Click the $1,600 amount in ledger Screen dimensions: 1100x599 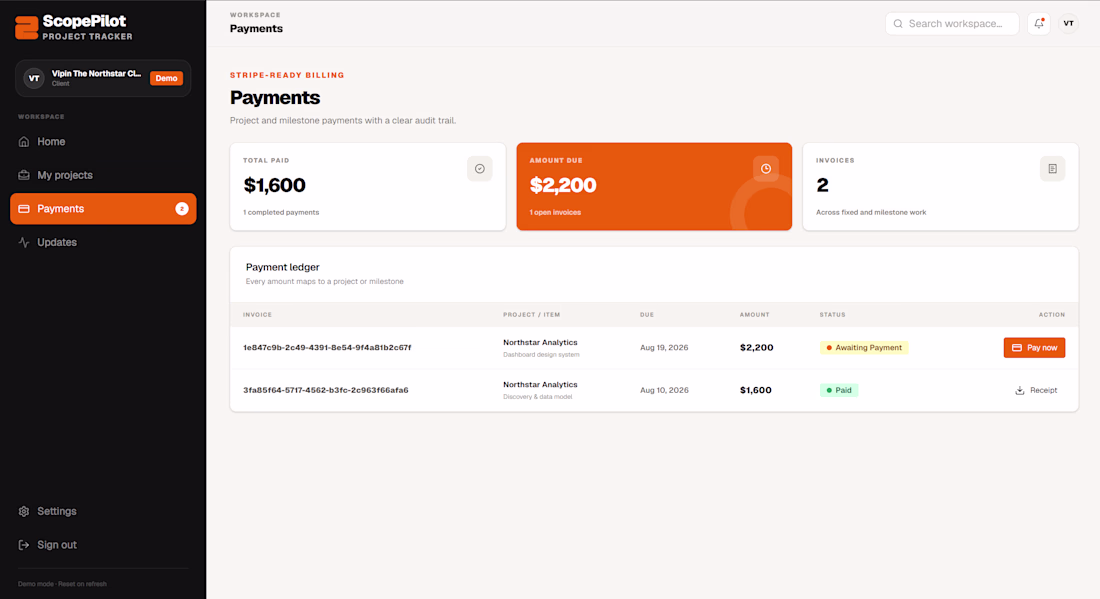tap(756, 390)
